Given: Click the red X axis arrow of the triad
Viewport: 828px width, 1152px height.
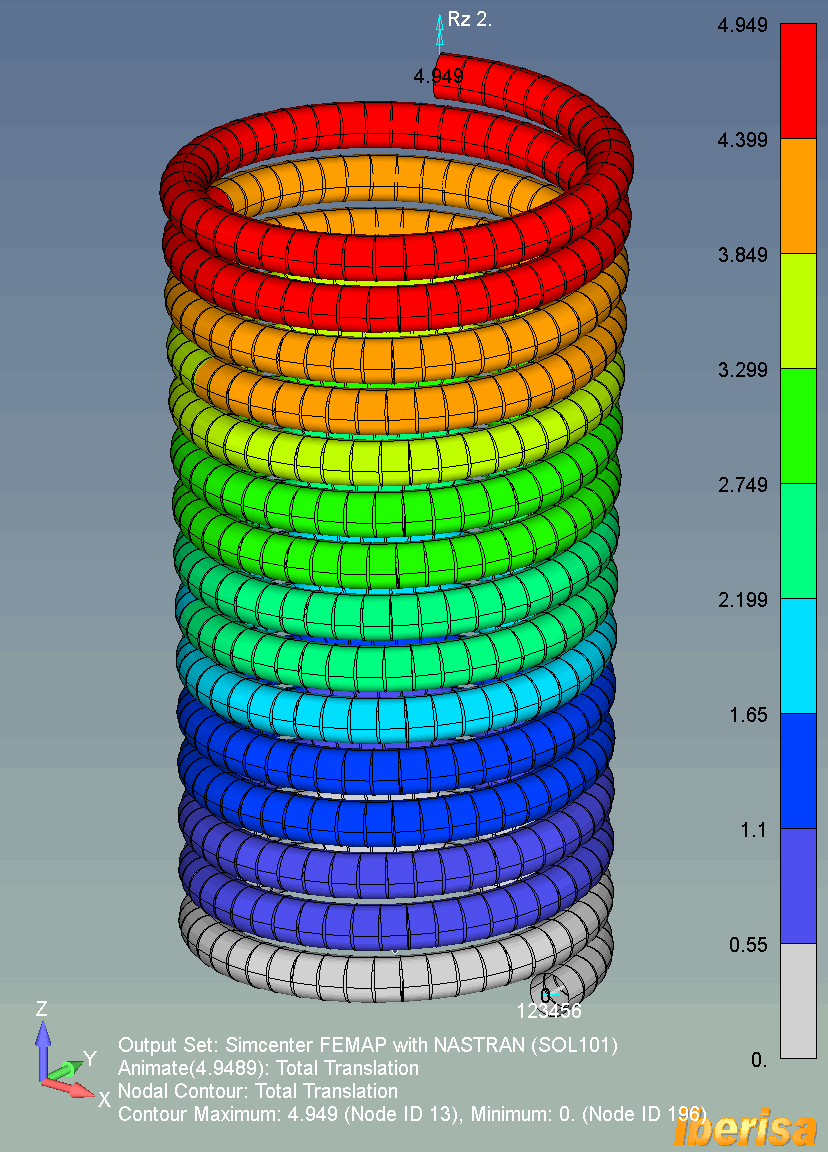Looking at the screenshot, I should pyautogui.click(x=68, y=1087).
